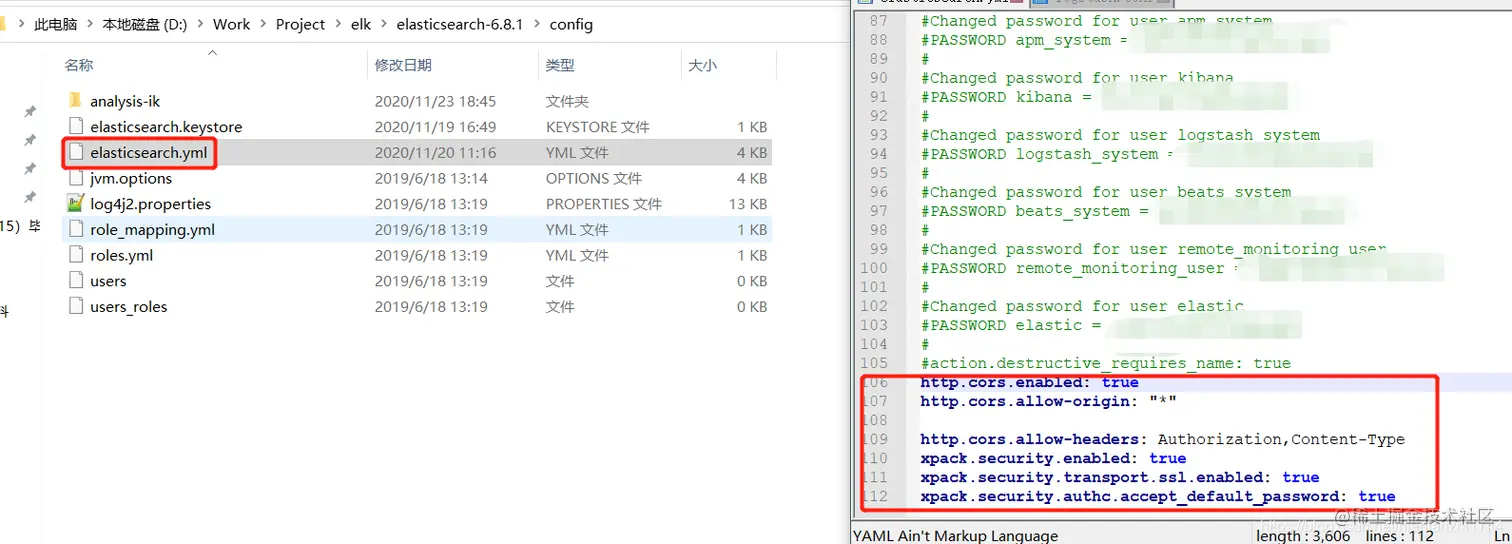Click the line http.cors.enabled: true in the editor
The width and height of the screenshot is (1512, 544).
[1029, 382]
